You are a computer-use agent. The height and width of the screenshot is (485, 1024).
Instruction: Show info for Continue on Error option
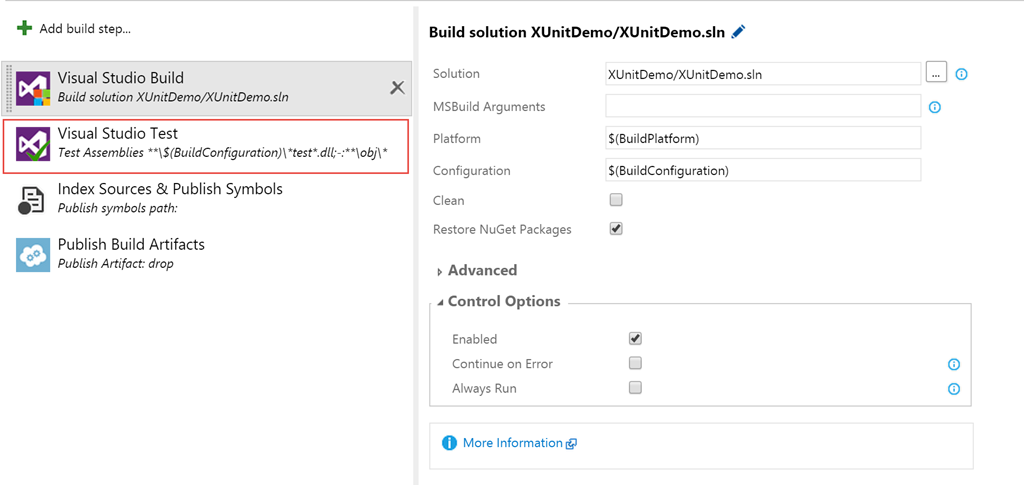click(x=953, y=364)
